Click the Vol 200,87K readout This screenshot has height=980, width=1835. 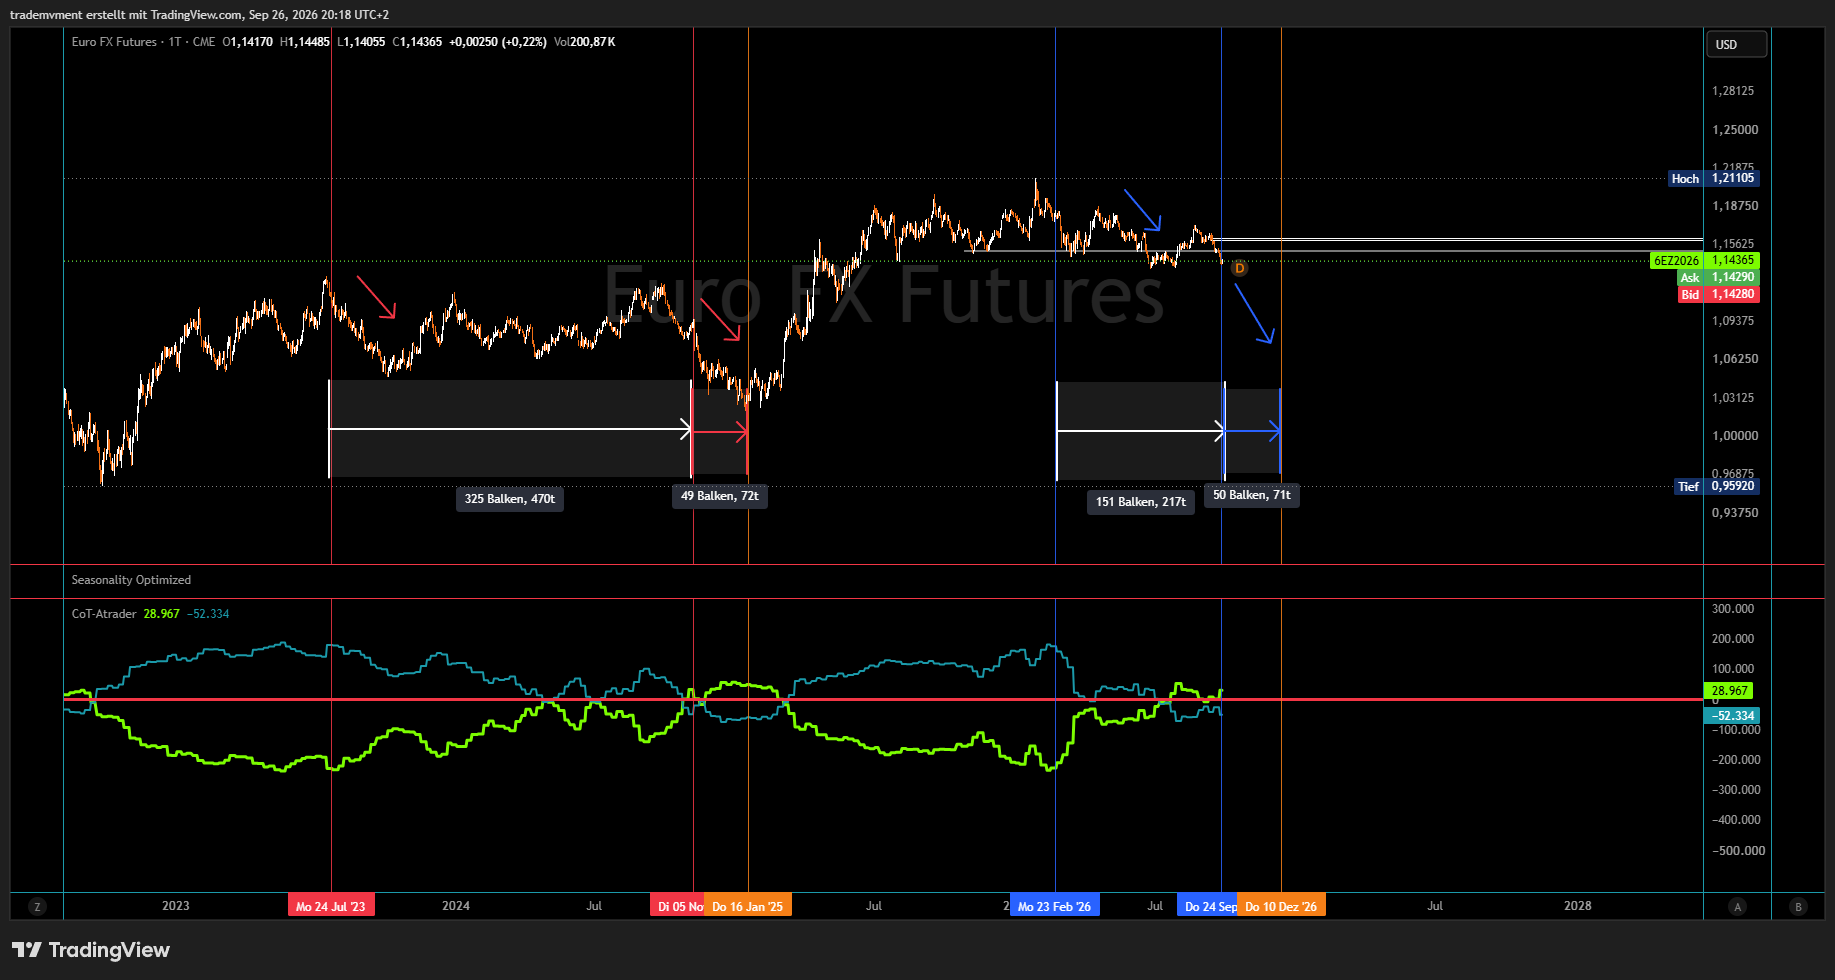(585, 42)
